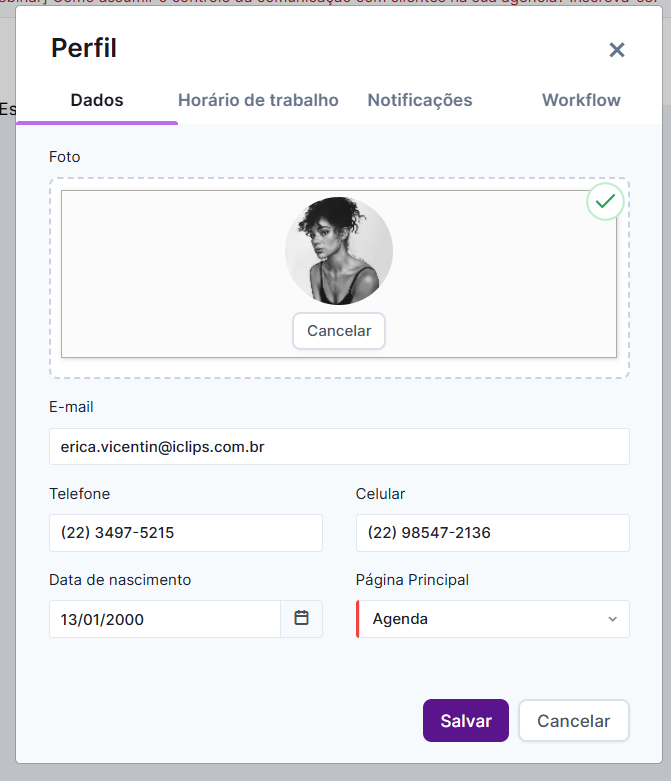Screen dimensions: 671x781
Task: Click the purple Salvar button
Action: [x=466, y=721]
